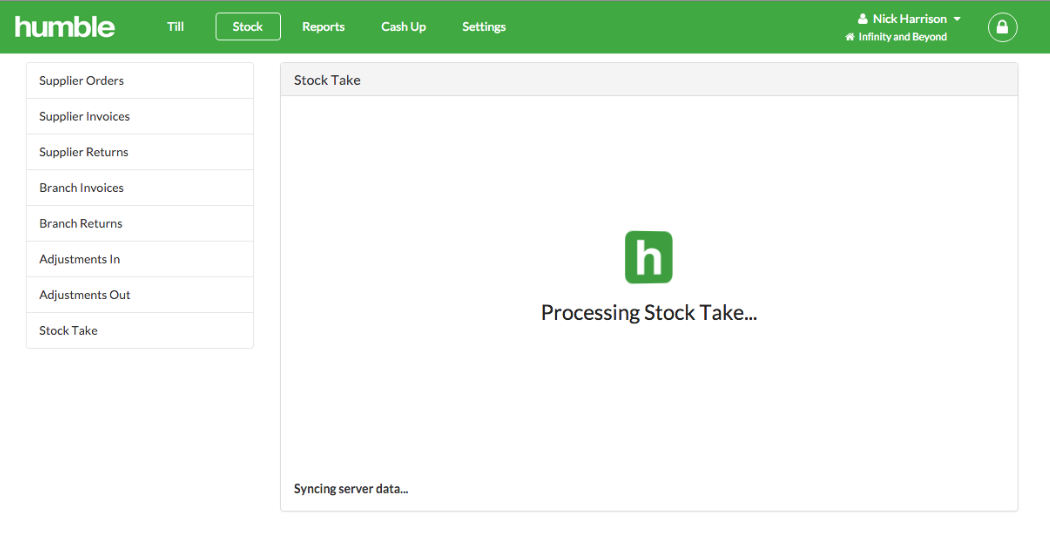Select the Stock tab
Screen dimensions: 1050x540
pyautogui.click(x=248, y=27)
